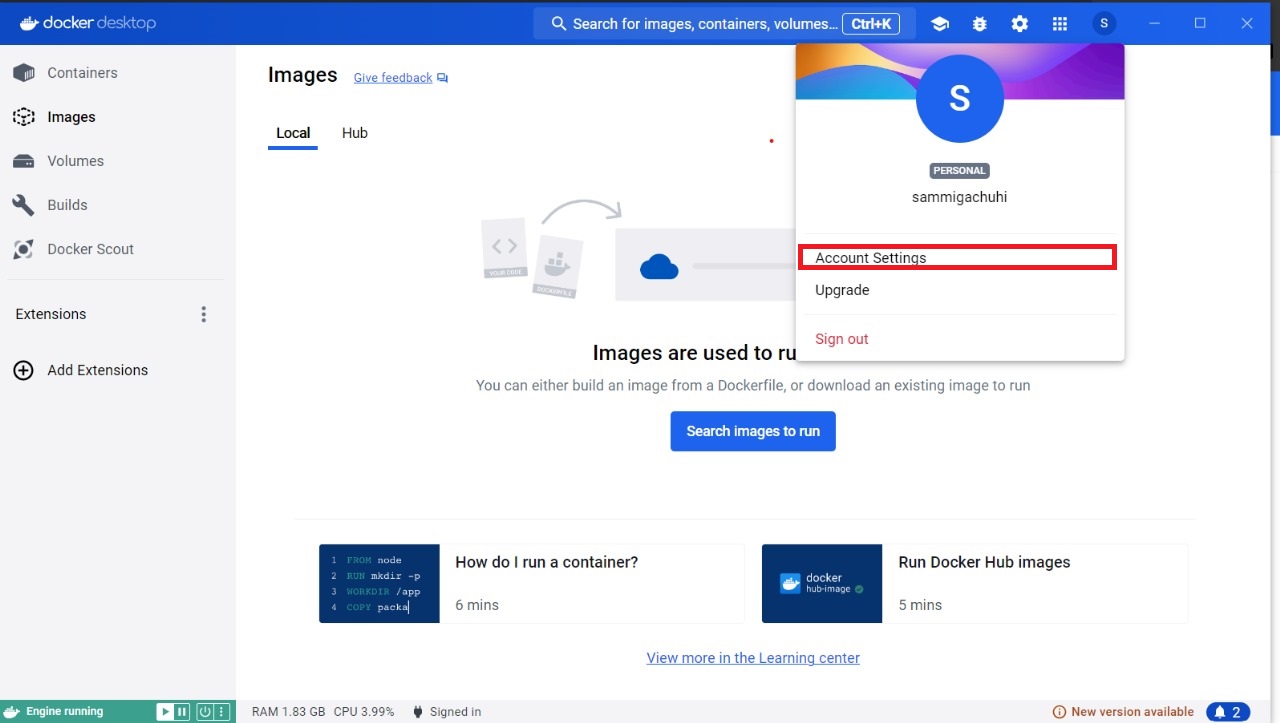Open Settings gear icon in header
The height and width of the screenshot is (723, 1280).
click(1020, 23)
